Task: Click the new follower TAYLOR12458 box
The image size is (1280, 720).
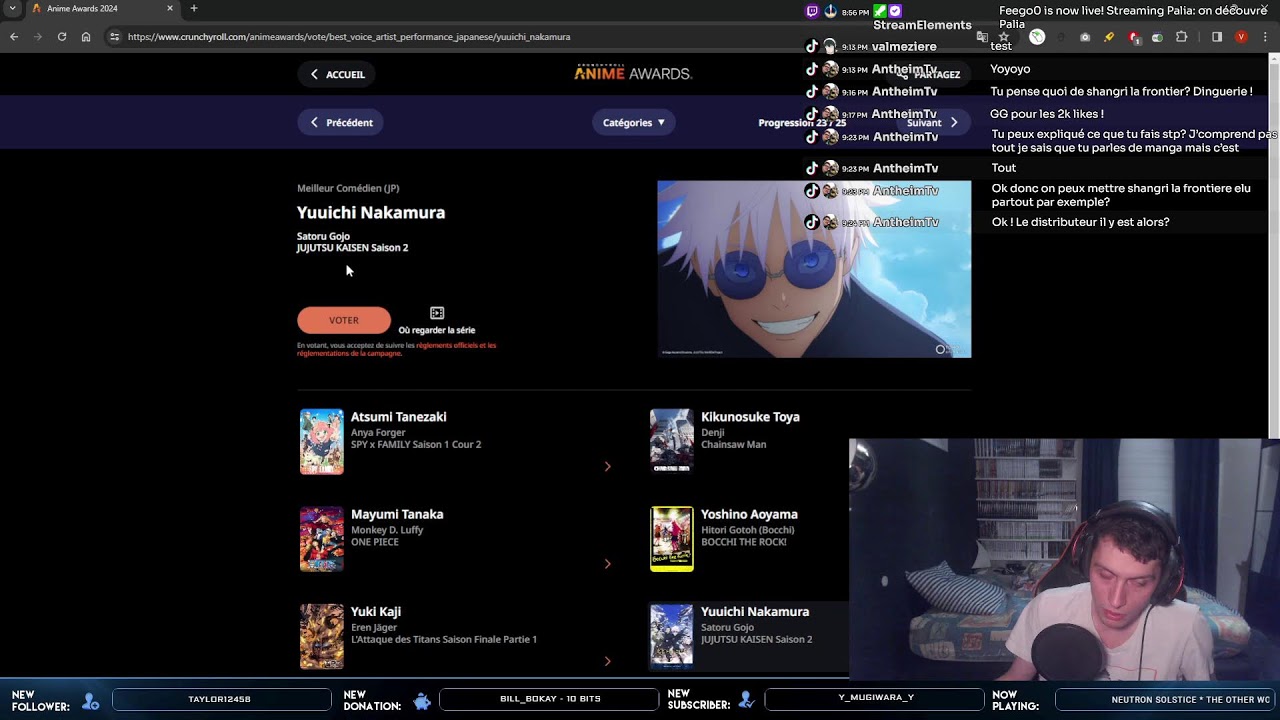Action: point(221,699)
